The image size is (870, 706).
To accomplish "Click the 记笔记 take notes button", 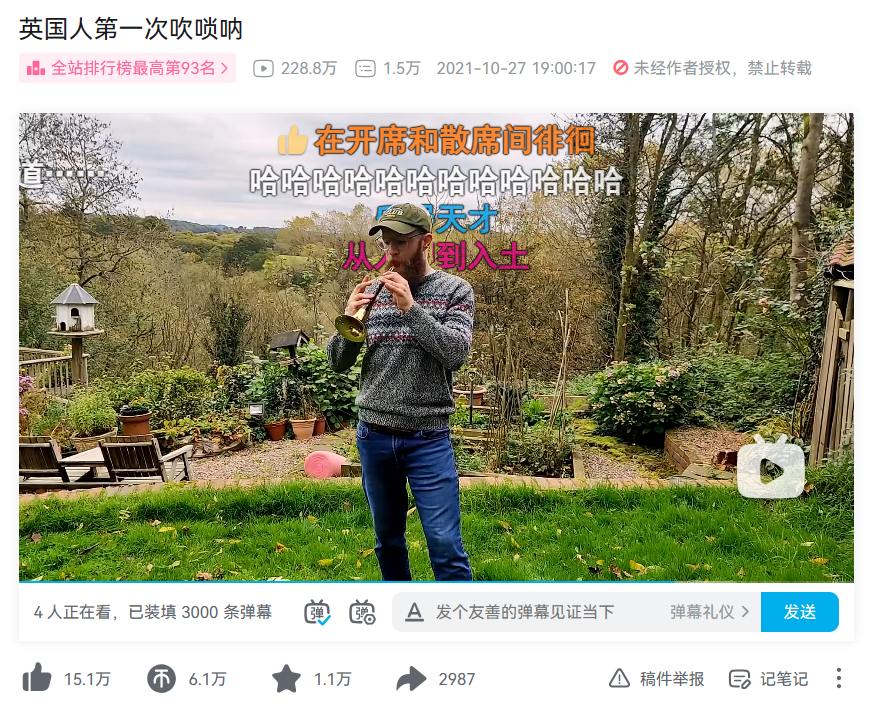I will [768, 679].
